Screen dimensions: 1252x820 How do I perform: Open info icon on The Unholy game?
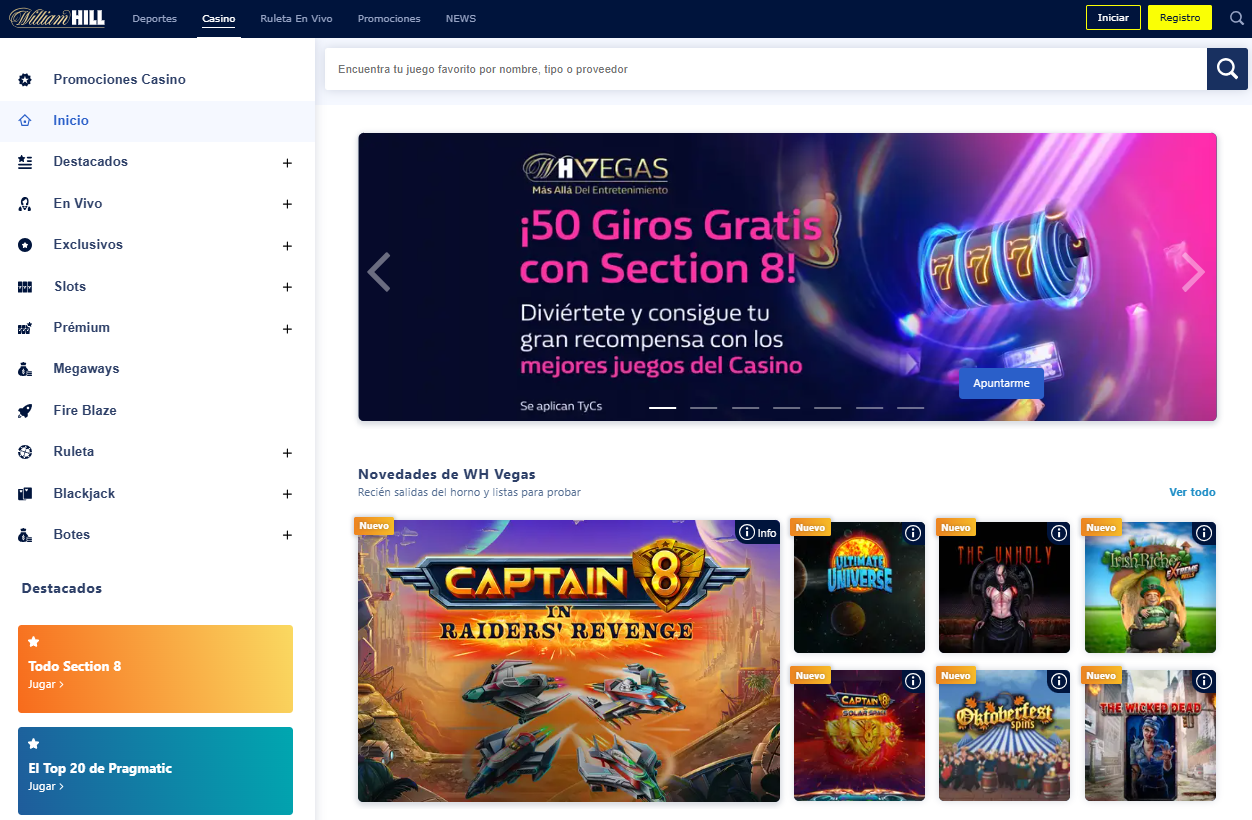point(1058,533)
